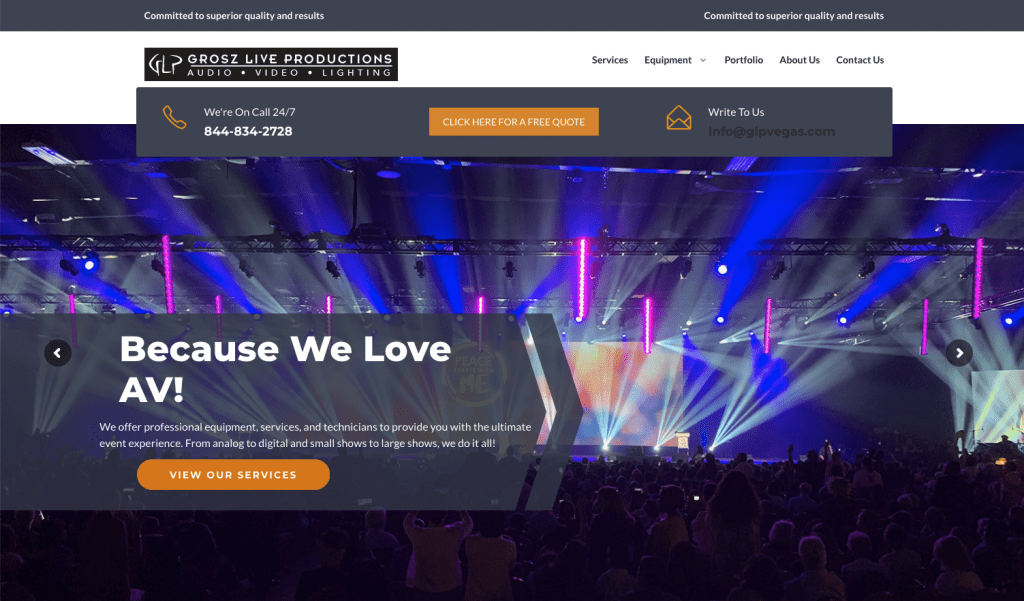This screenshot has height=601, width=1024.
Task: Open the Contact Us page
Action: [859, 60]
